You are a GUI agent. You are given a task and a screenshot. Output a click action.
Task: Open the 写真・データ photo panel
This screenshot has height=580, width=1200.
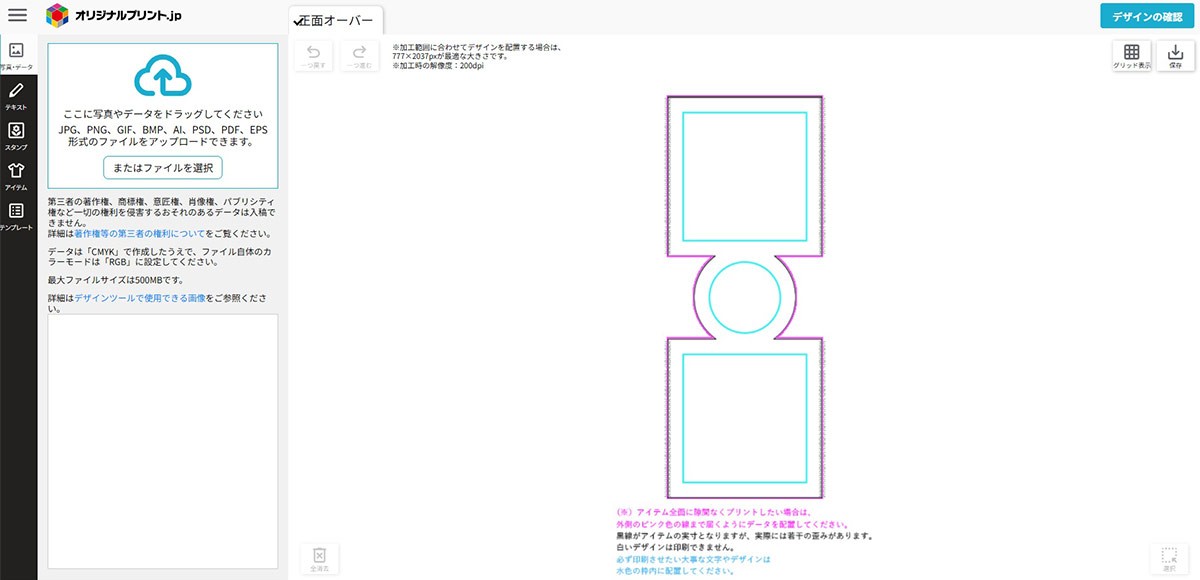[x=17, y=57]
